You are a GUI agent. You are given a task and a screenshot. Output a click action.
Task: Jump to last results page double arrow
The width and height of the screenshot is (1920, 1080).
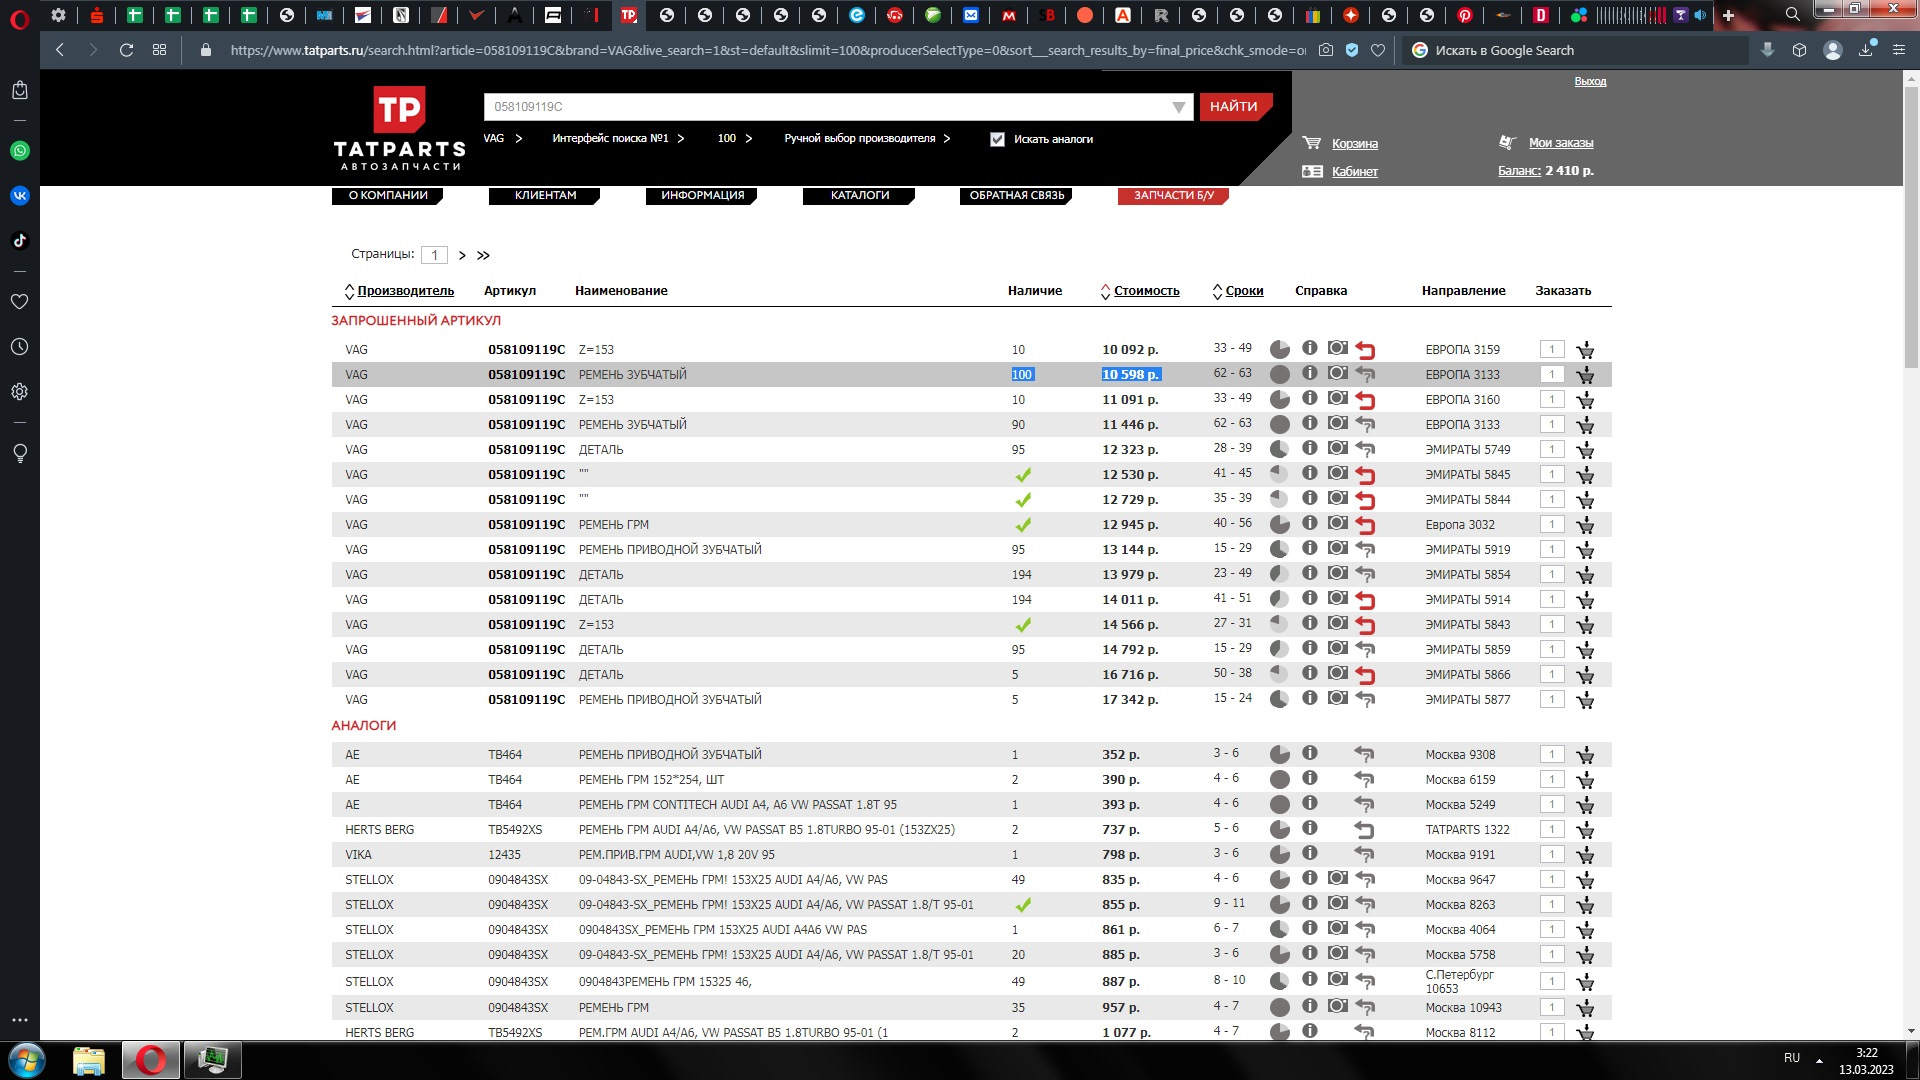(483, 256)
